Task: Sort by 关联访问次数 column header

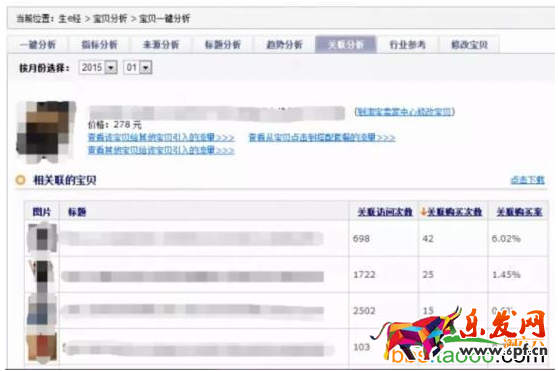Action: click(x=385, y=212)
